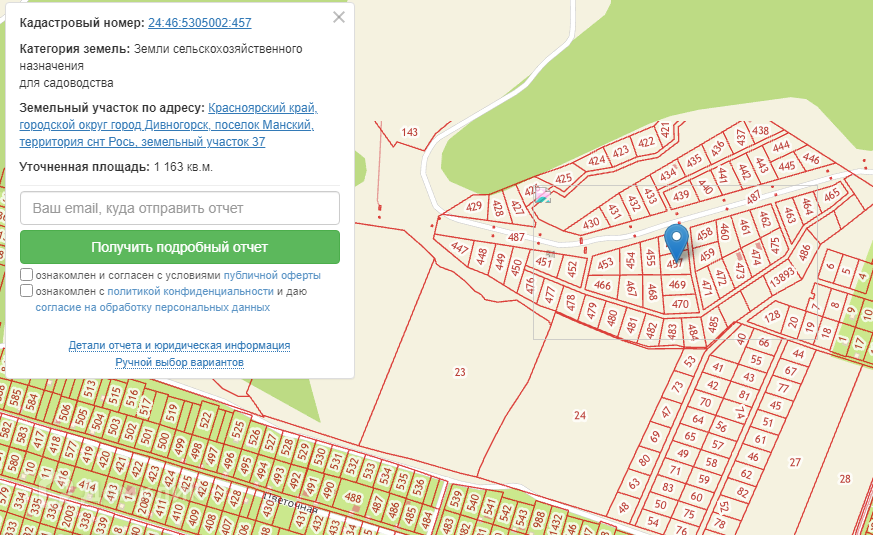873x535 pixels.
Task: Select parcel 469 on the map
Action: 677,284
